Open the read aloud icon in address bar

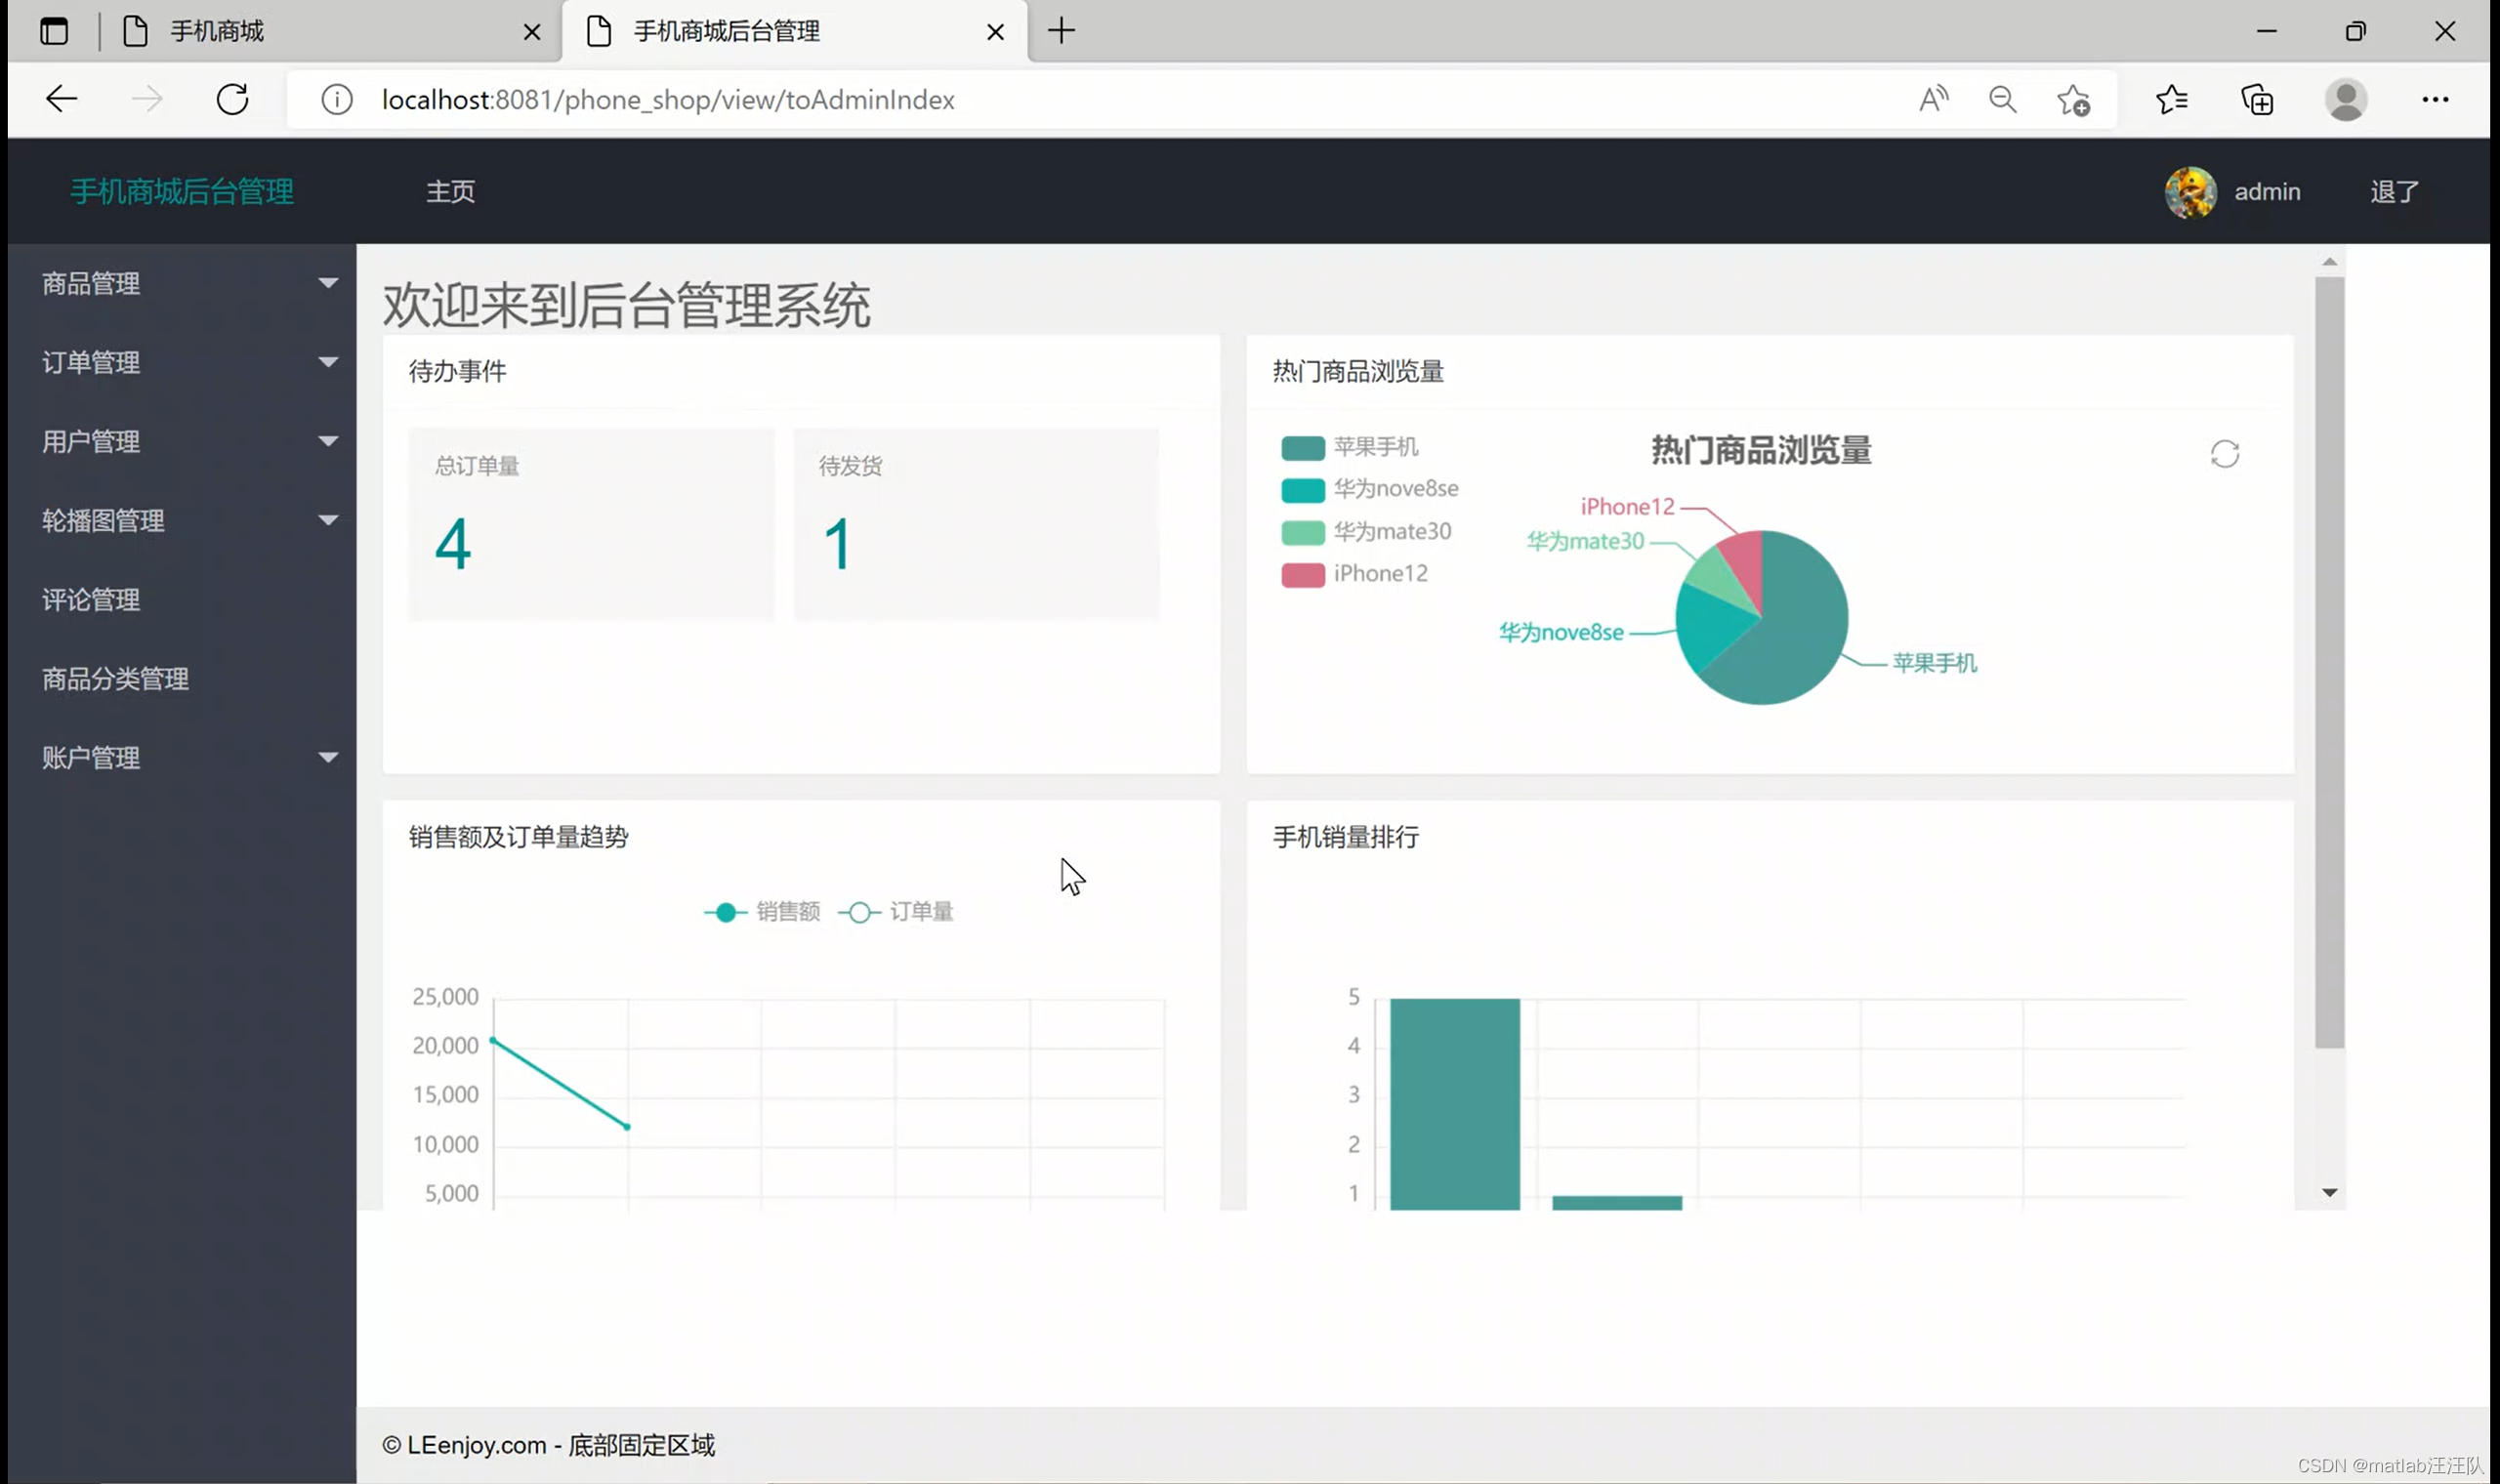[1933, 99]
